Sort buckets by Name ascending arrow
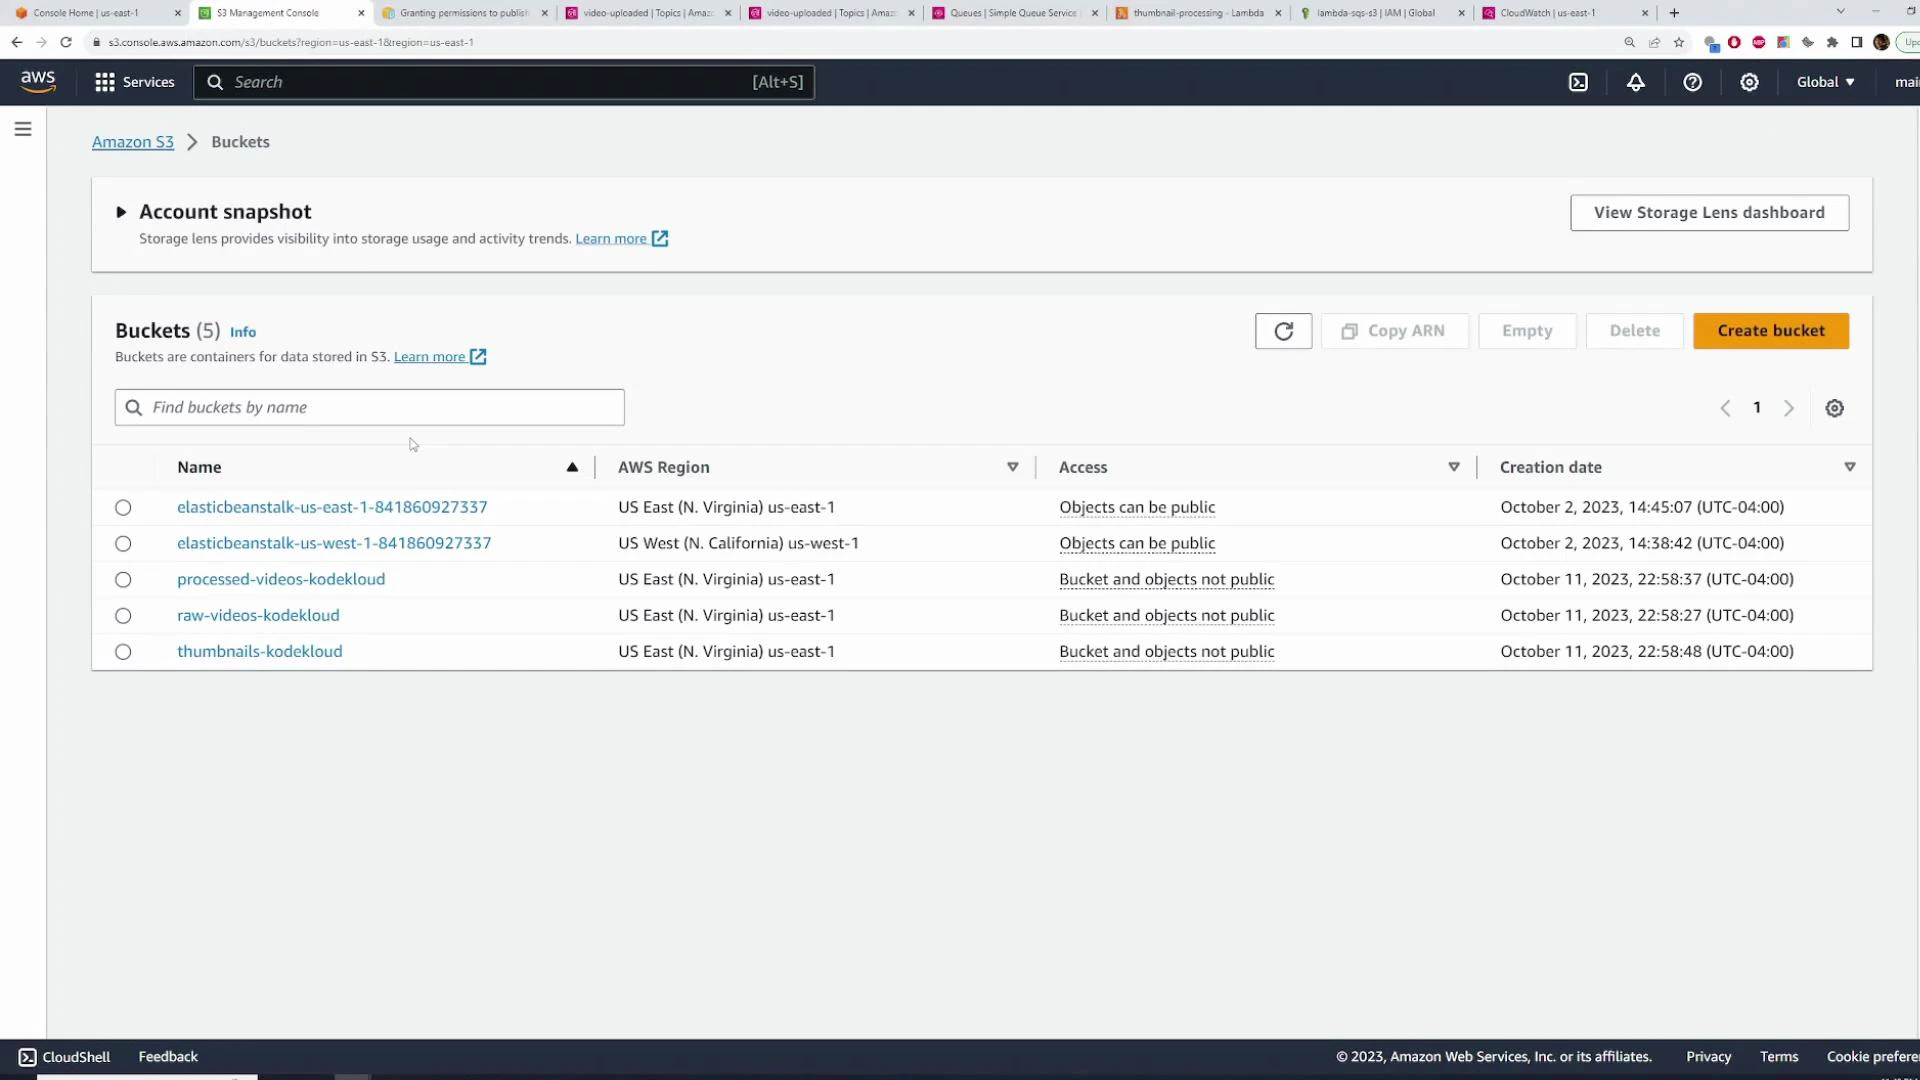This screenshot has width=1920, height=1080. (x=573, y=467)
